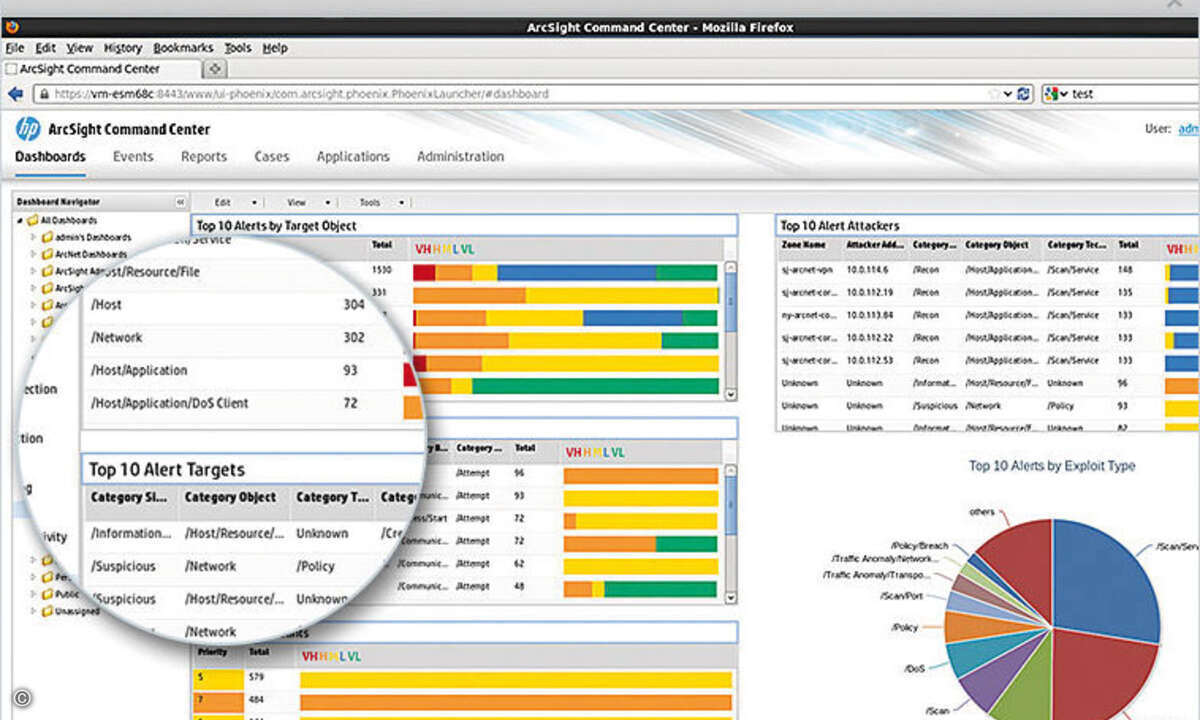Click total 1530 in Target Object panel
1200x720 pixels.
click(381, 271)
